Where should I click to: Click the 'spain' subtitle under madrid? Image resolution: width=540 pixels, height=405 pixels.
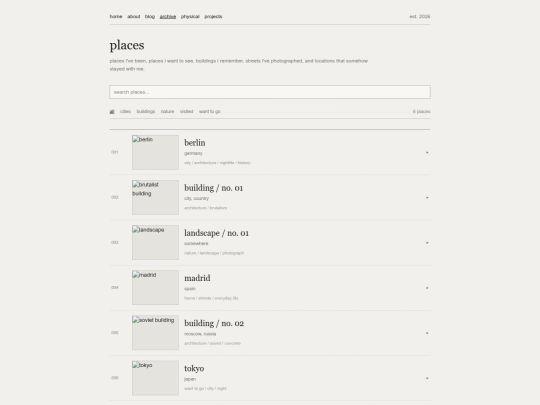(x=190, y=289)
